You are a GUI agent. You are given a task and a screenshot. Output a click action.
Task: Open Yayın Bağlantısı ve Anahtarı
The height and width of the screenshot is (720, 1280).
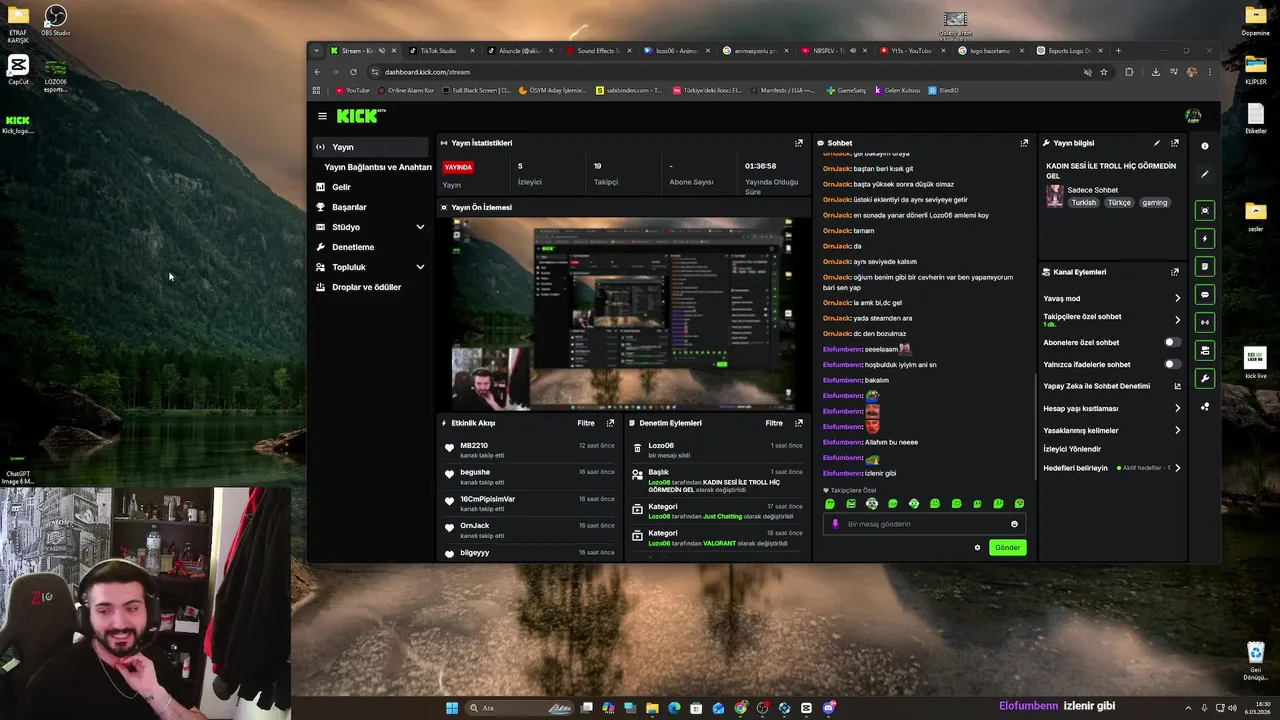click(378, 167)
